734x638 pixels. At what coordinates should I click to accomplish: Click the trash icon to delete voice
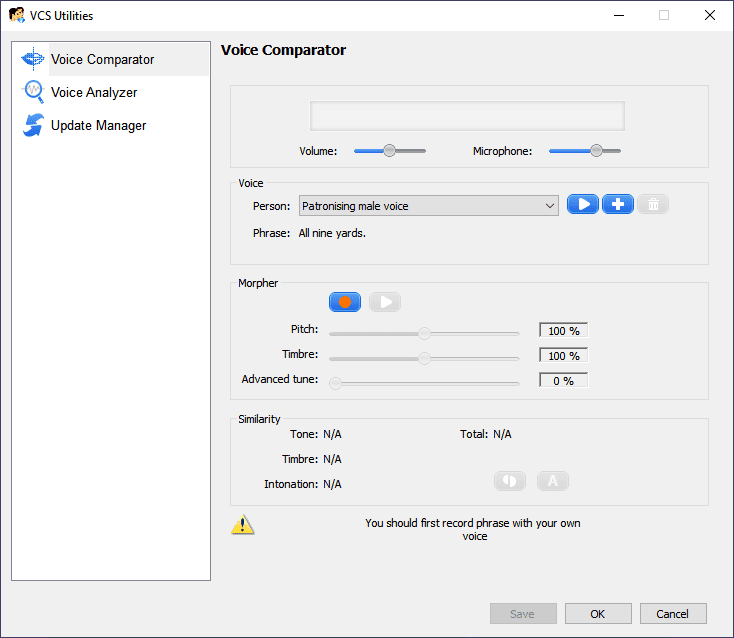click(x=653, y=205)
